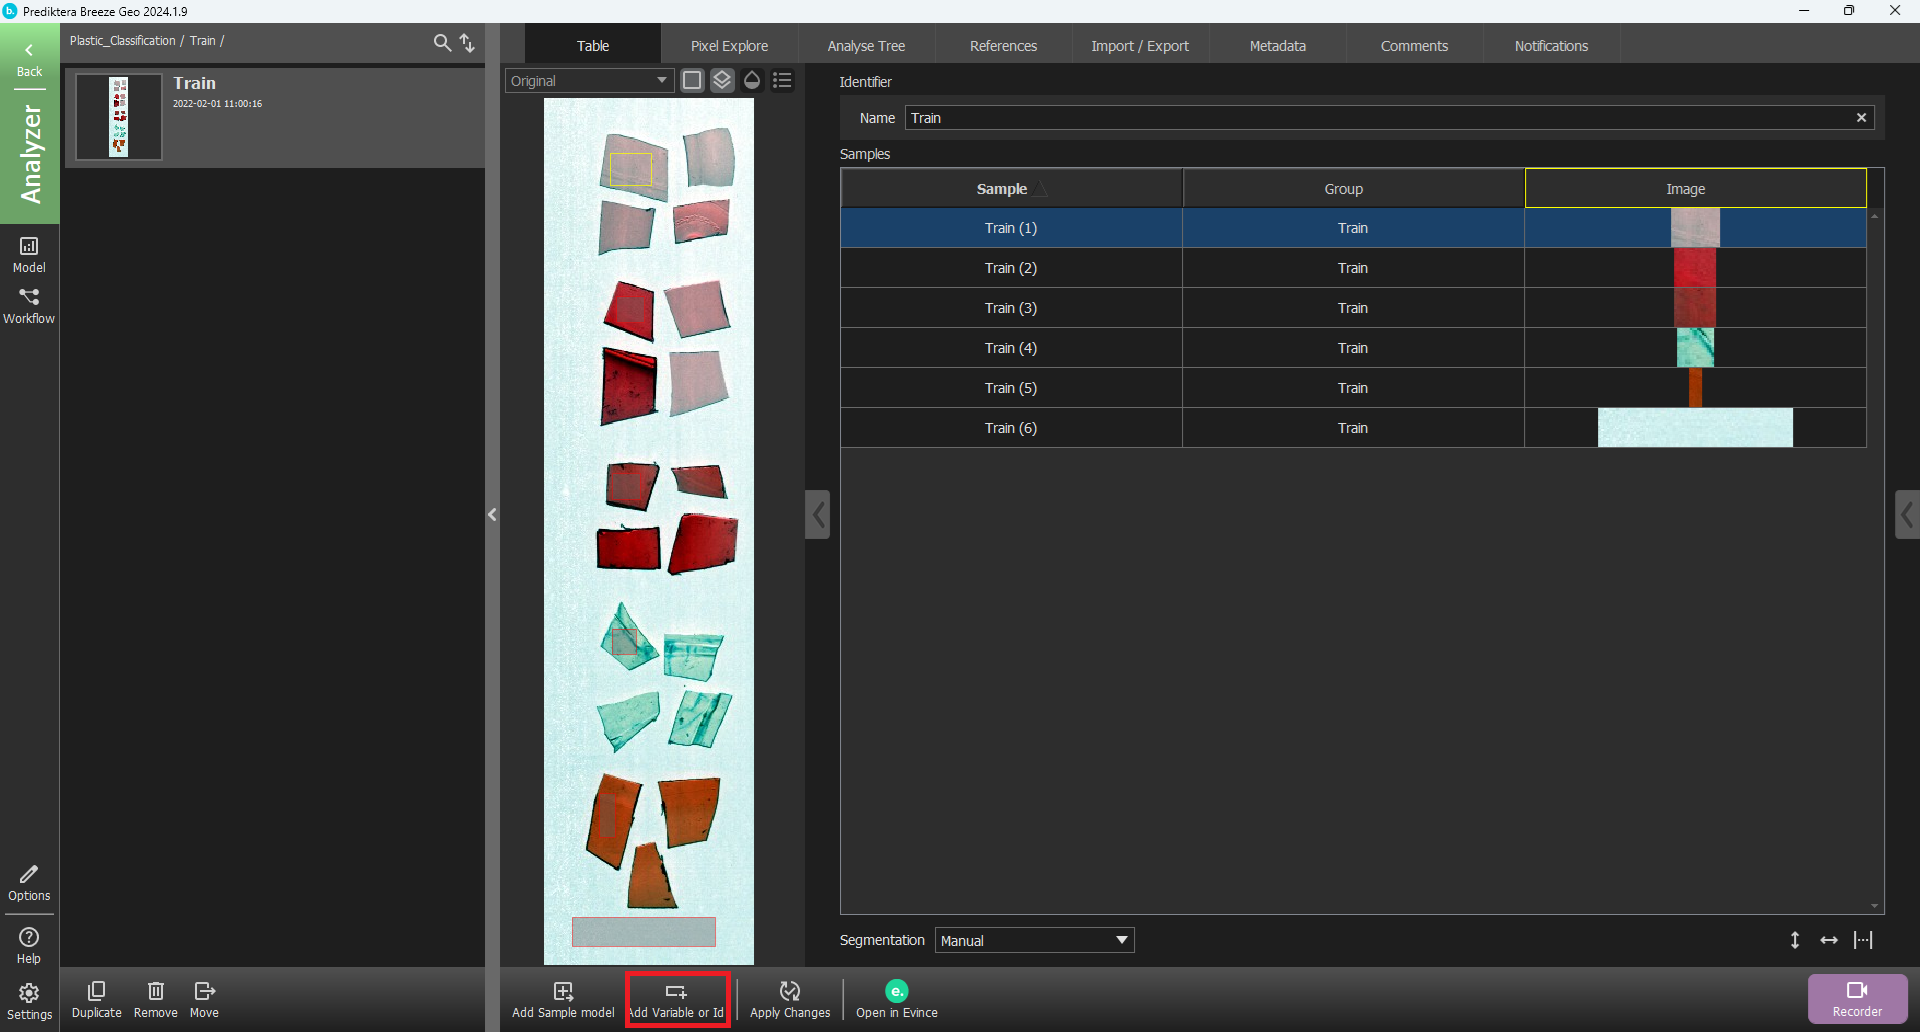Screen dimensions: 1920x1032
Task: Go Back from the Analyzer view
Action: [x=29, y=60]
